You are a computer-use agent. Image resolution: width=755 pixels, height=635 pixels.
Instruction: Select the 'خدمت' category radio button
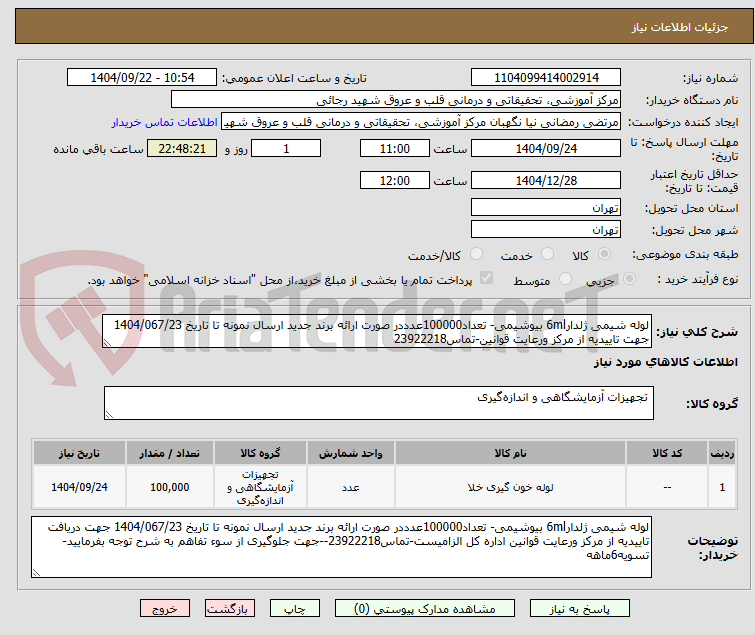coord(547,254)
